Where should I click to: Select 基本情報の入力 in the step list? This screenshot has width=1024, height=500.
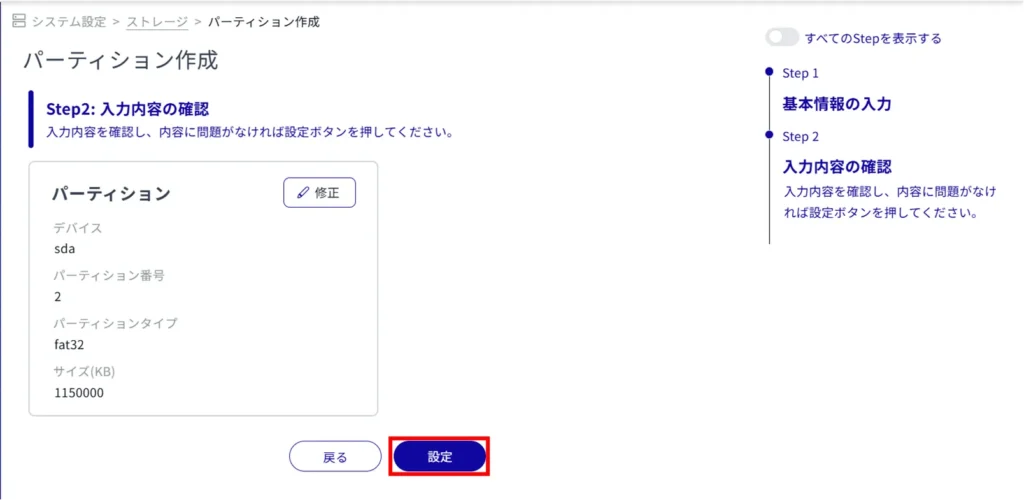836,104
